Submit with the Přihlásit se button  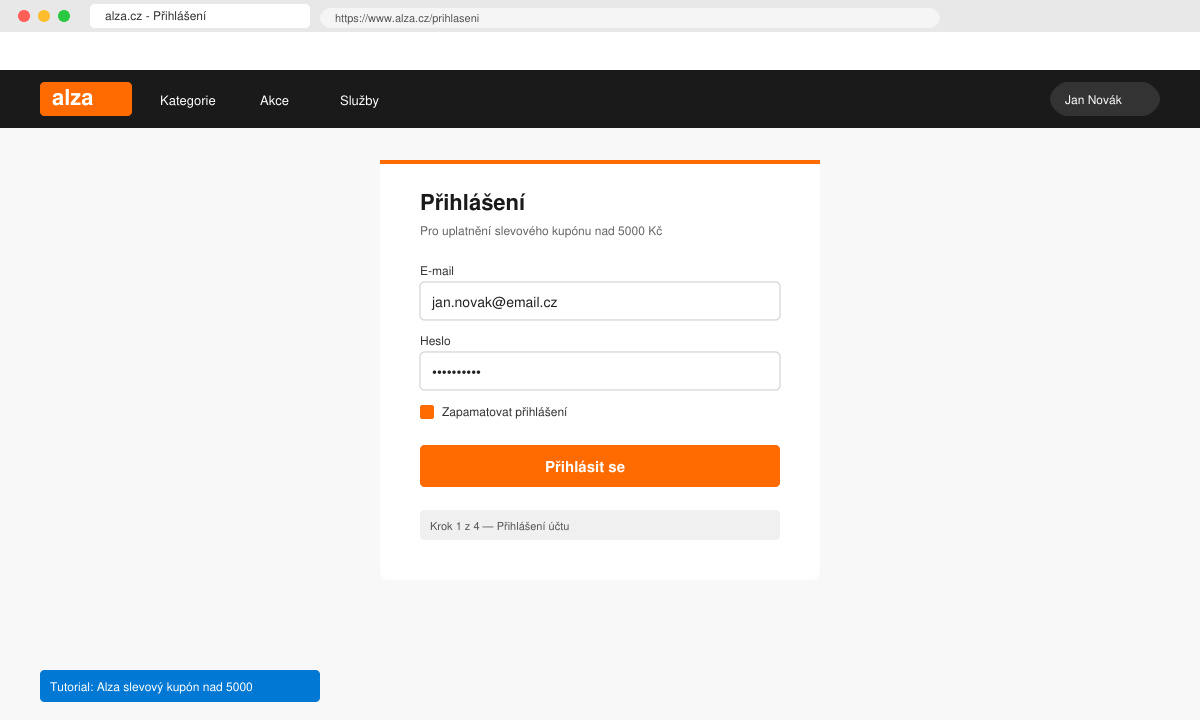600,466
